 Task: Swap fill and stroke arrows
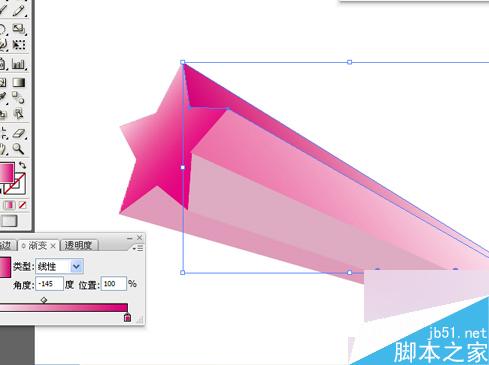pos(22,165)
